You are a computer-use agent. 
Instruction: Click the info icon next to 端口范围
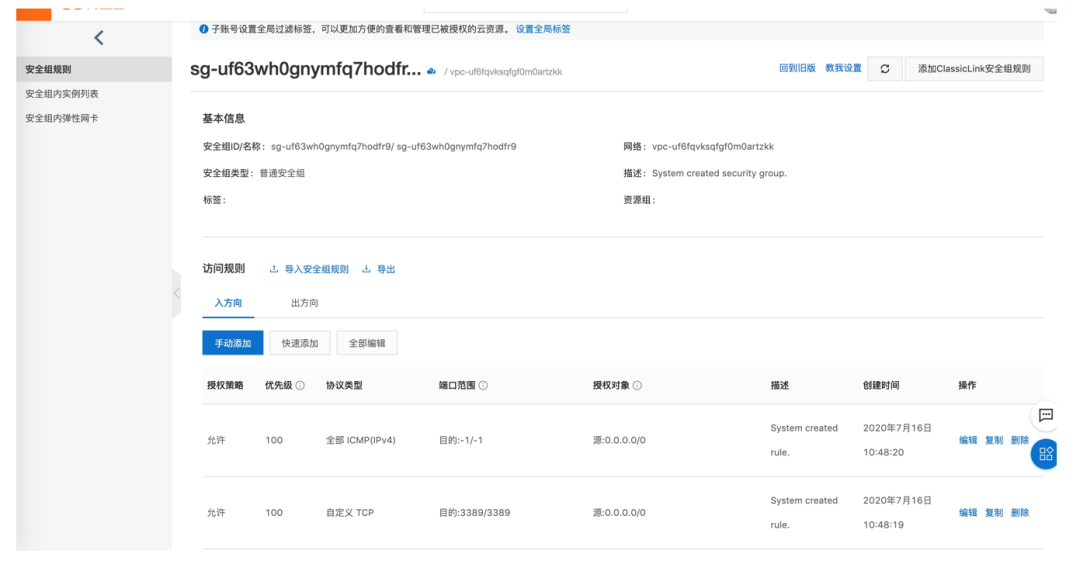point(484,386)
